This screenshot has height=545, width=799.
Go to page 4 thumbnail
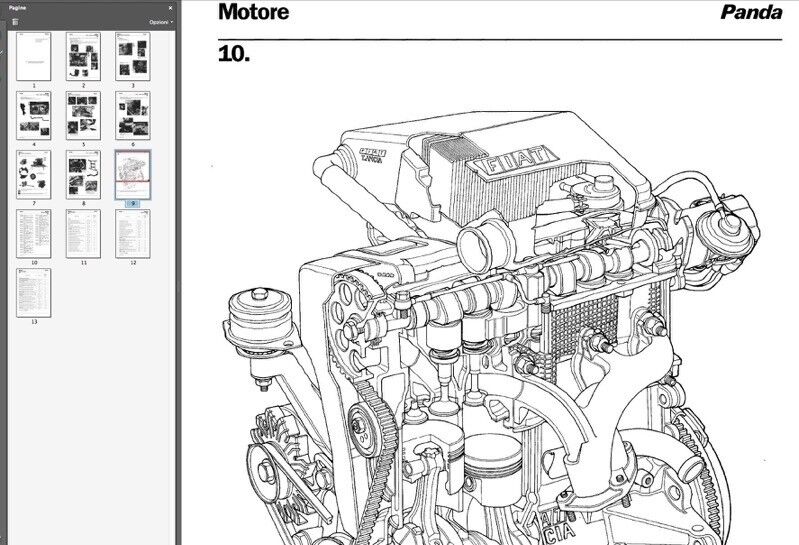[x=34, y=115]
